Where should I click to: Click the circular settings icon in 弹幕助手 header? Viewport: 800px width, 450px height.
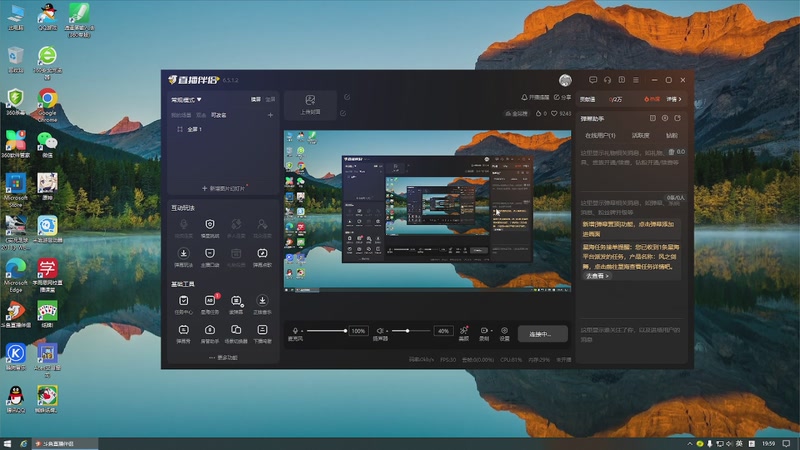point(665,118)
